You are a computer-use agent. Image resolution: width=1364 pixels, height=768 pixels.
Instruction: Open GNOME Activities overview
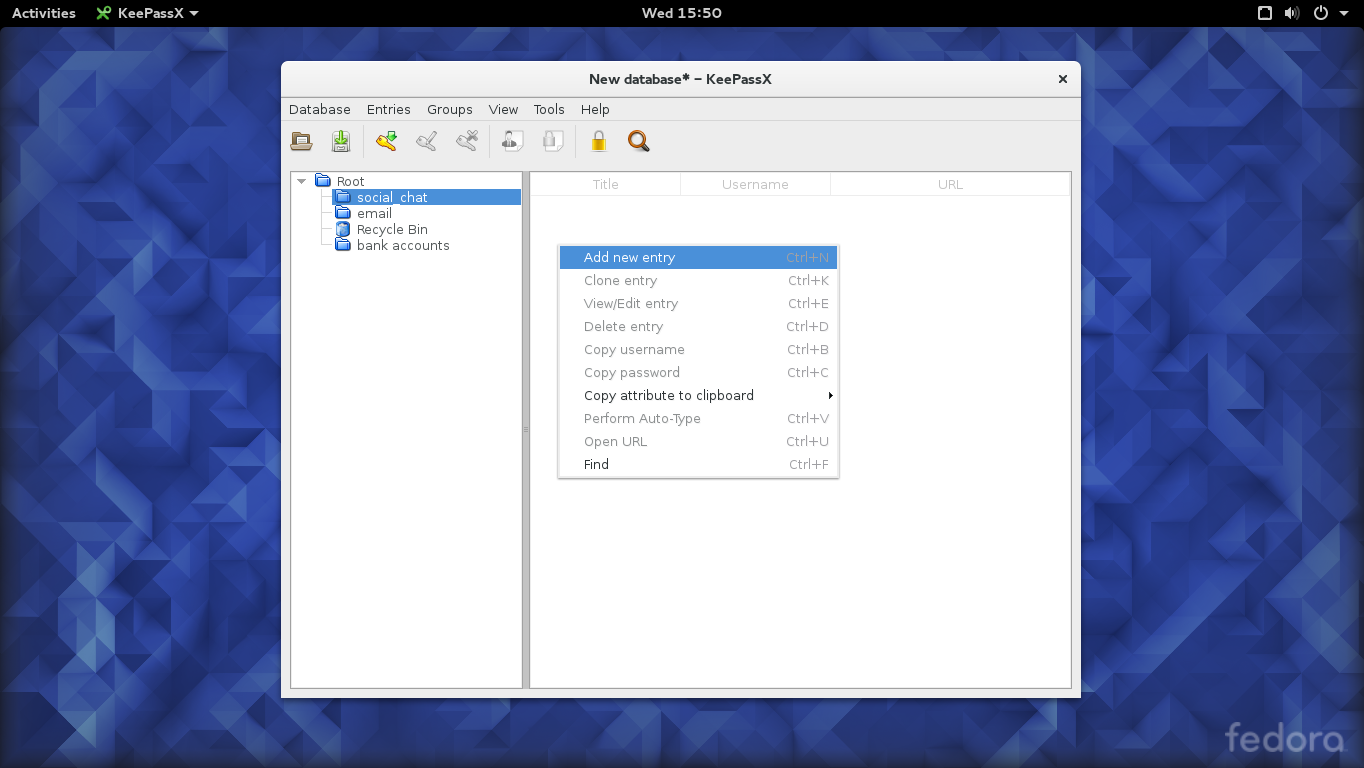[44, 13]
